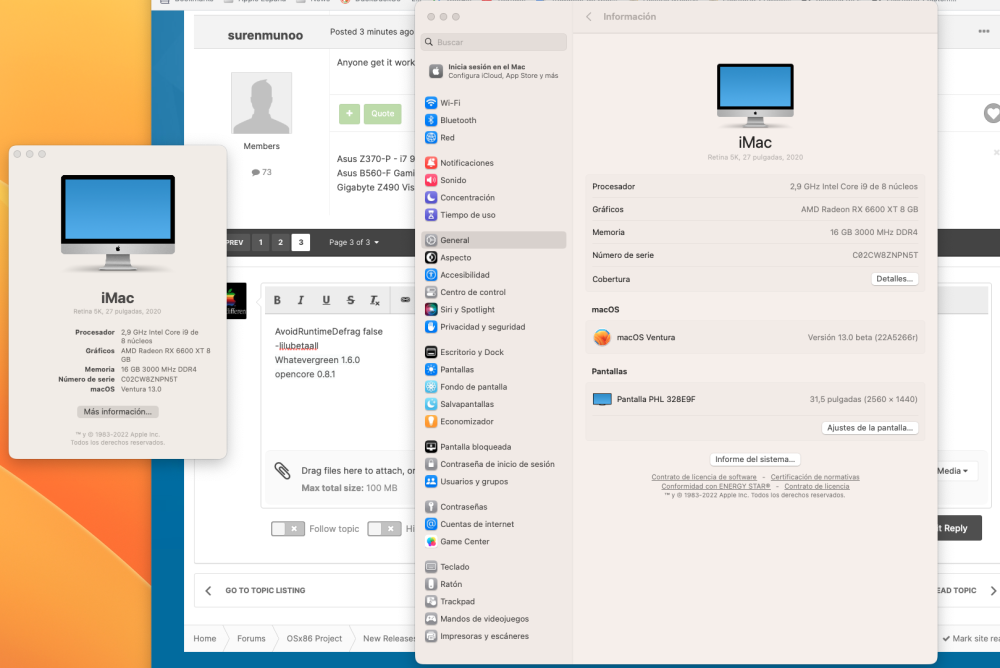Open Conformidad con ENERGY STAR link

coord(716,486)
